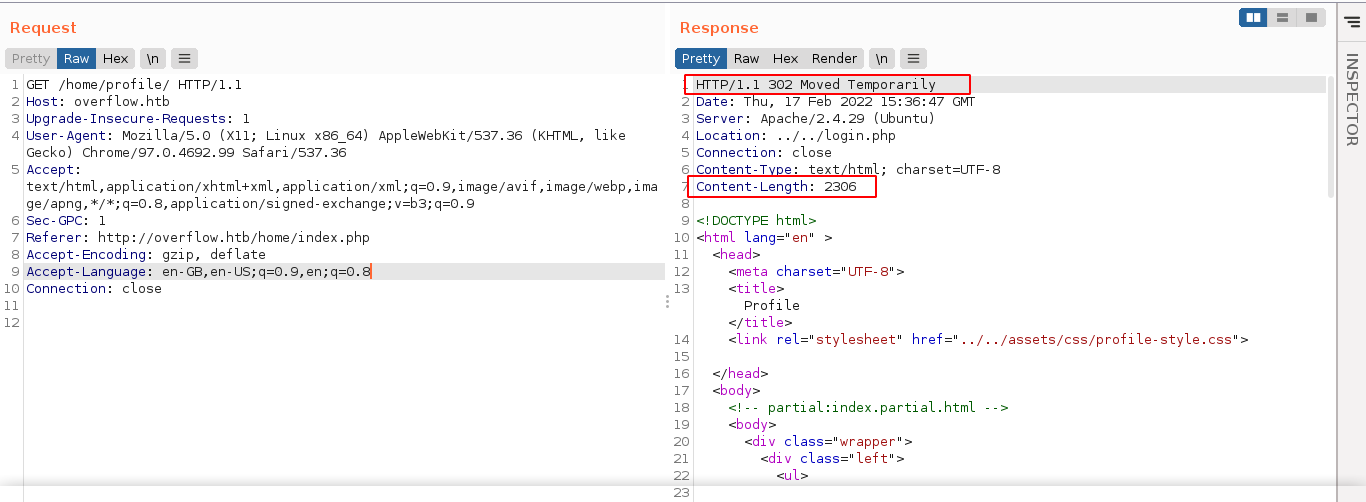Click the Location header line in response
Image resolution: width=1366 pixels, height=502 pixels.
tap(795, 136)
